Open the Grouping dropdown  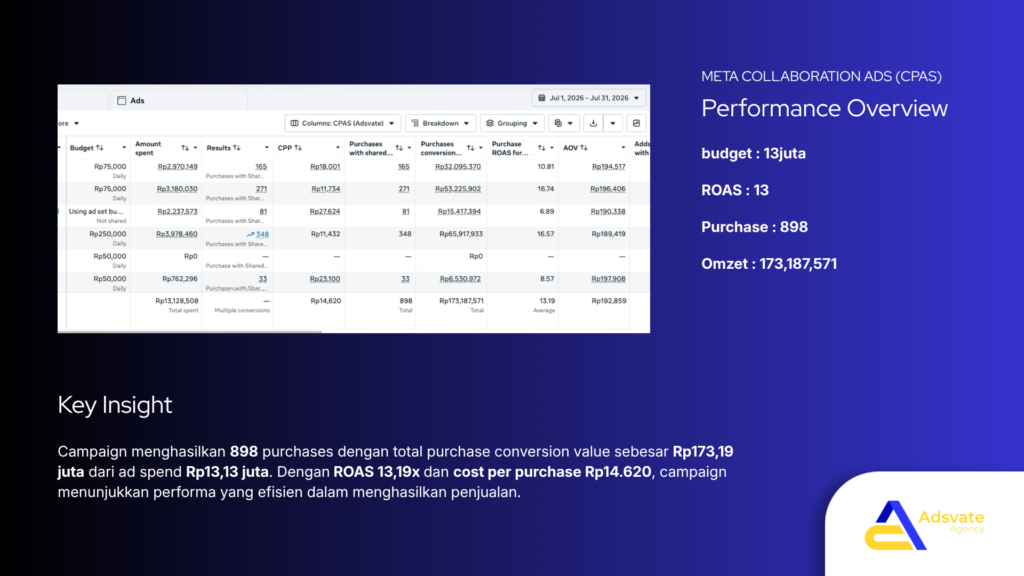512,123
